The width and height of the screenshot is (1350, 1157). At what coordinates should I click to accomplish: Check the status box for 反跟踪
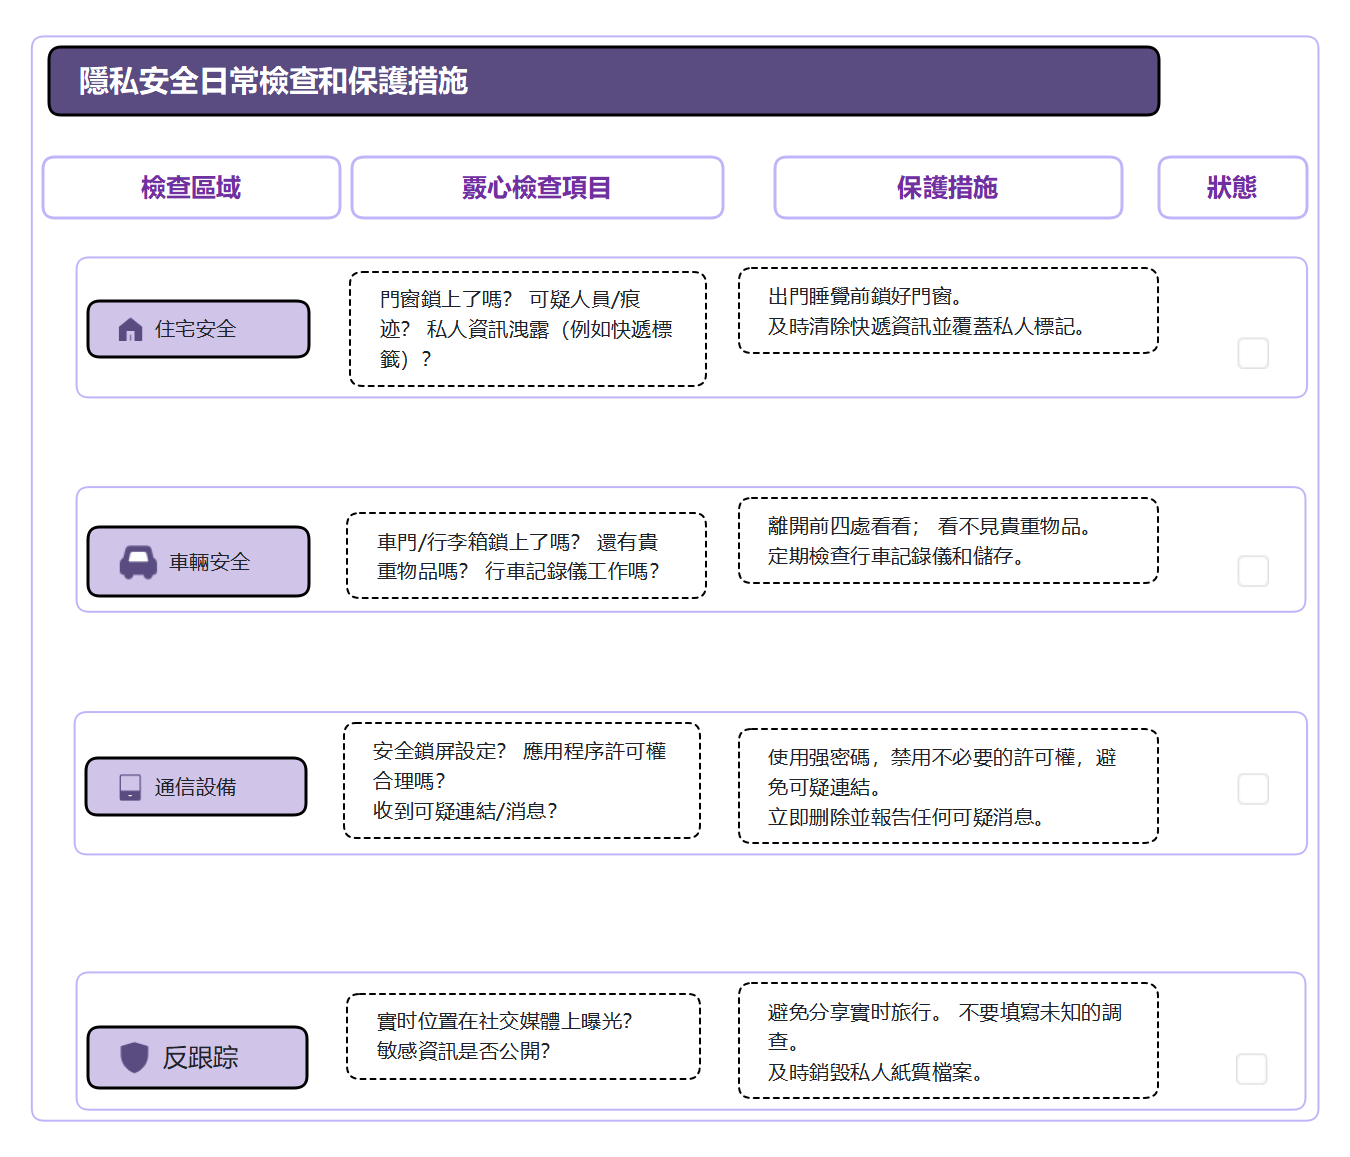[1252, 1069]
